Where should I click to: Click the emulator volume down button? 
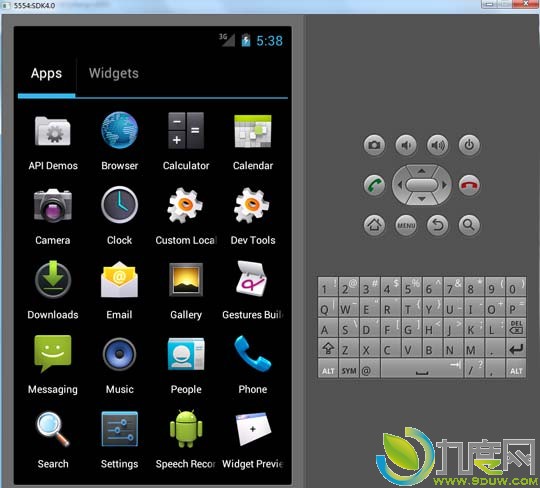(x=406, y=145)
